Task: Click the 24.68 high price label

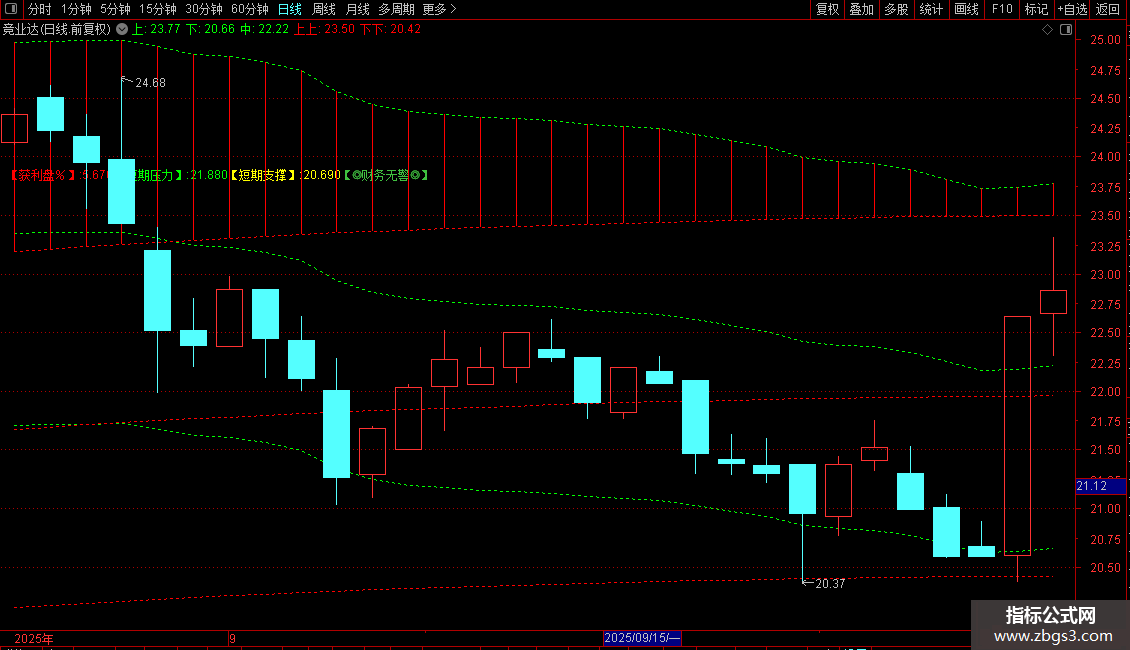Action: 151,83
